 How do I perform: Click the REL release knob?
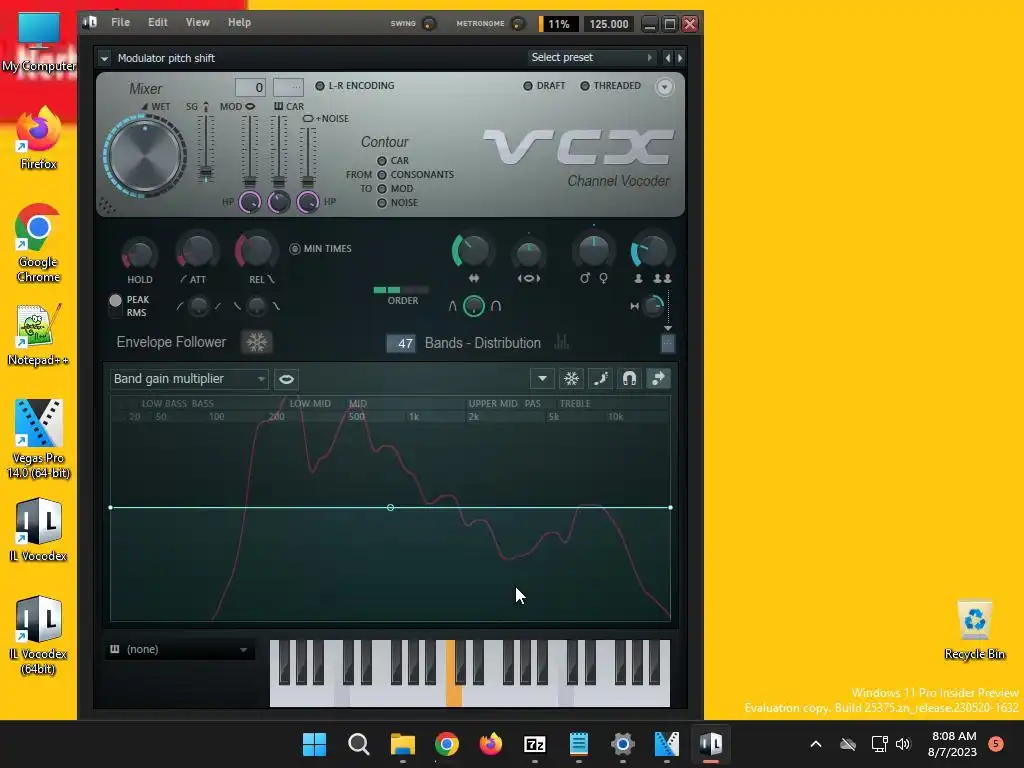pyautogui.click(x=255, y=251)
